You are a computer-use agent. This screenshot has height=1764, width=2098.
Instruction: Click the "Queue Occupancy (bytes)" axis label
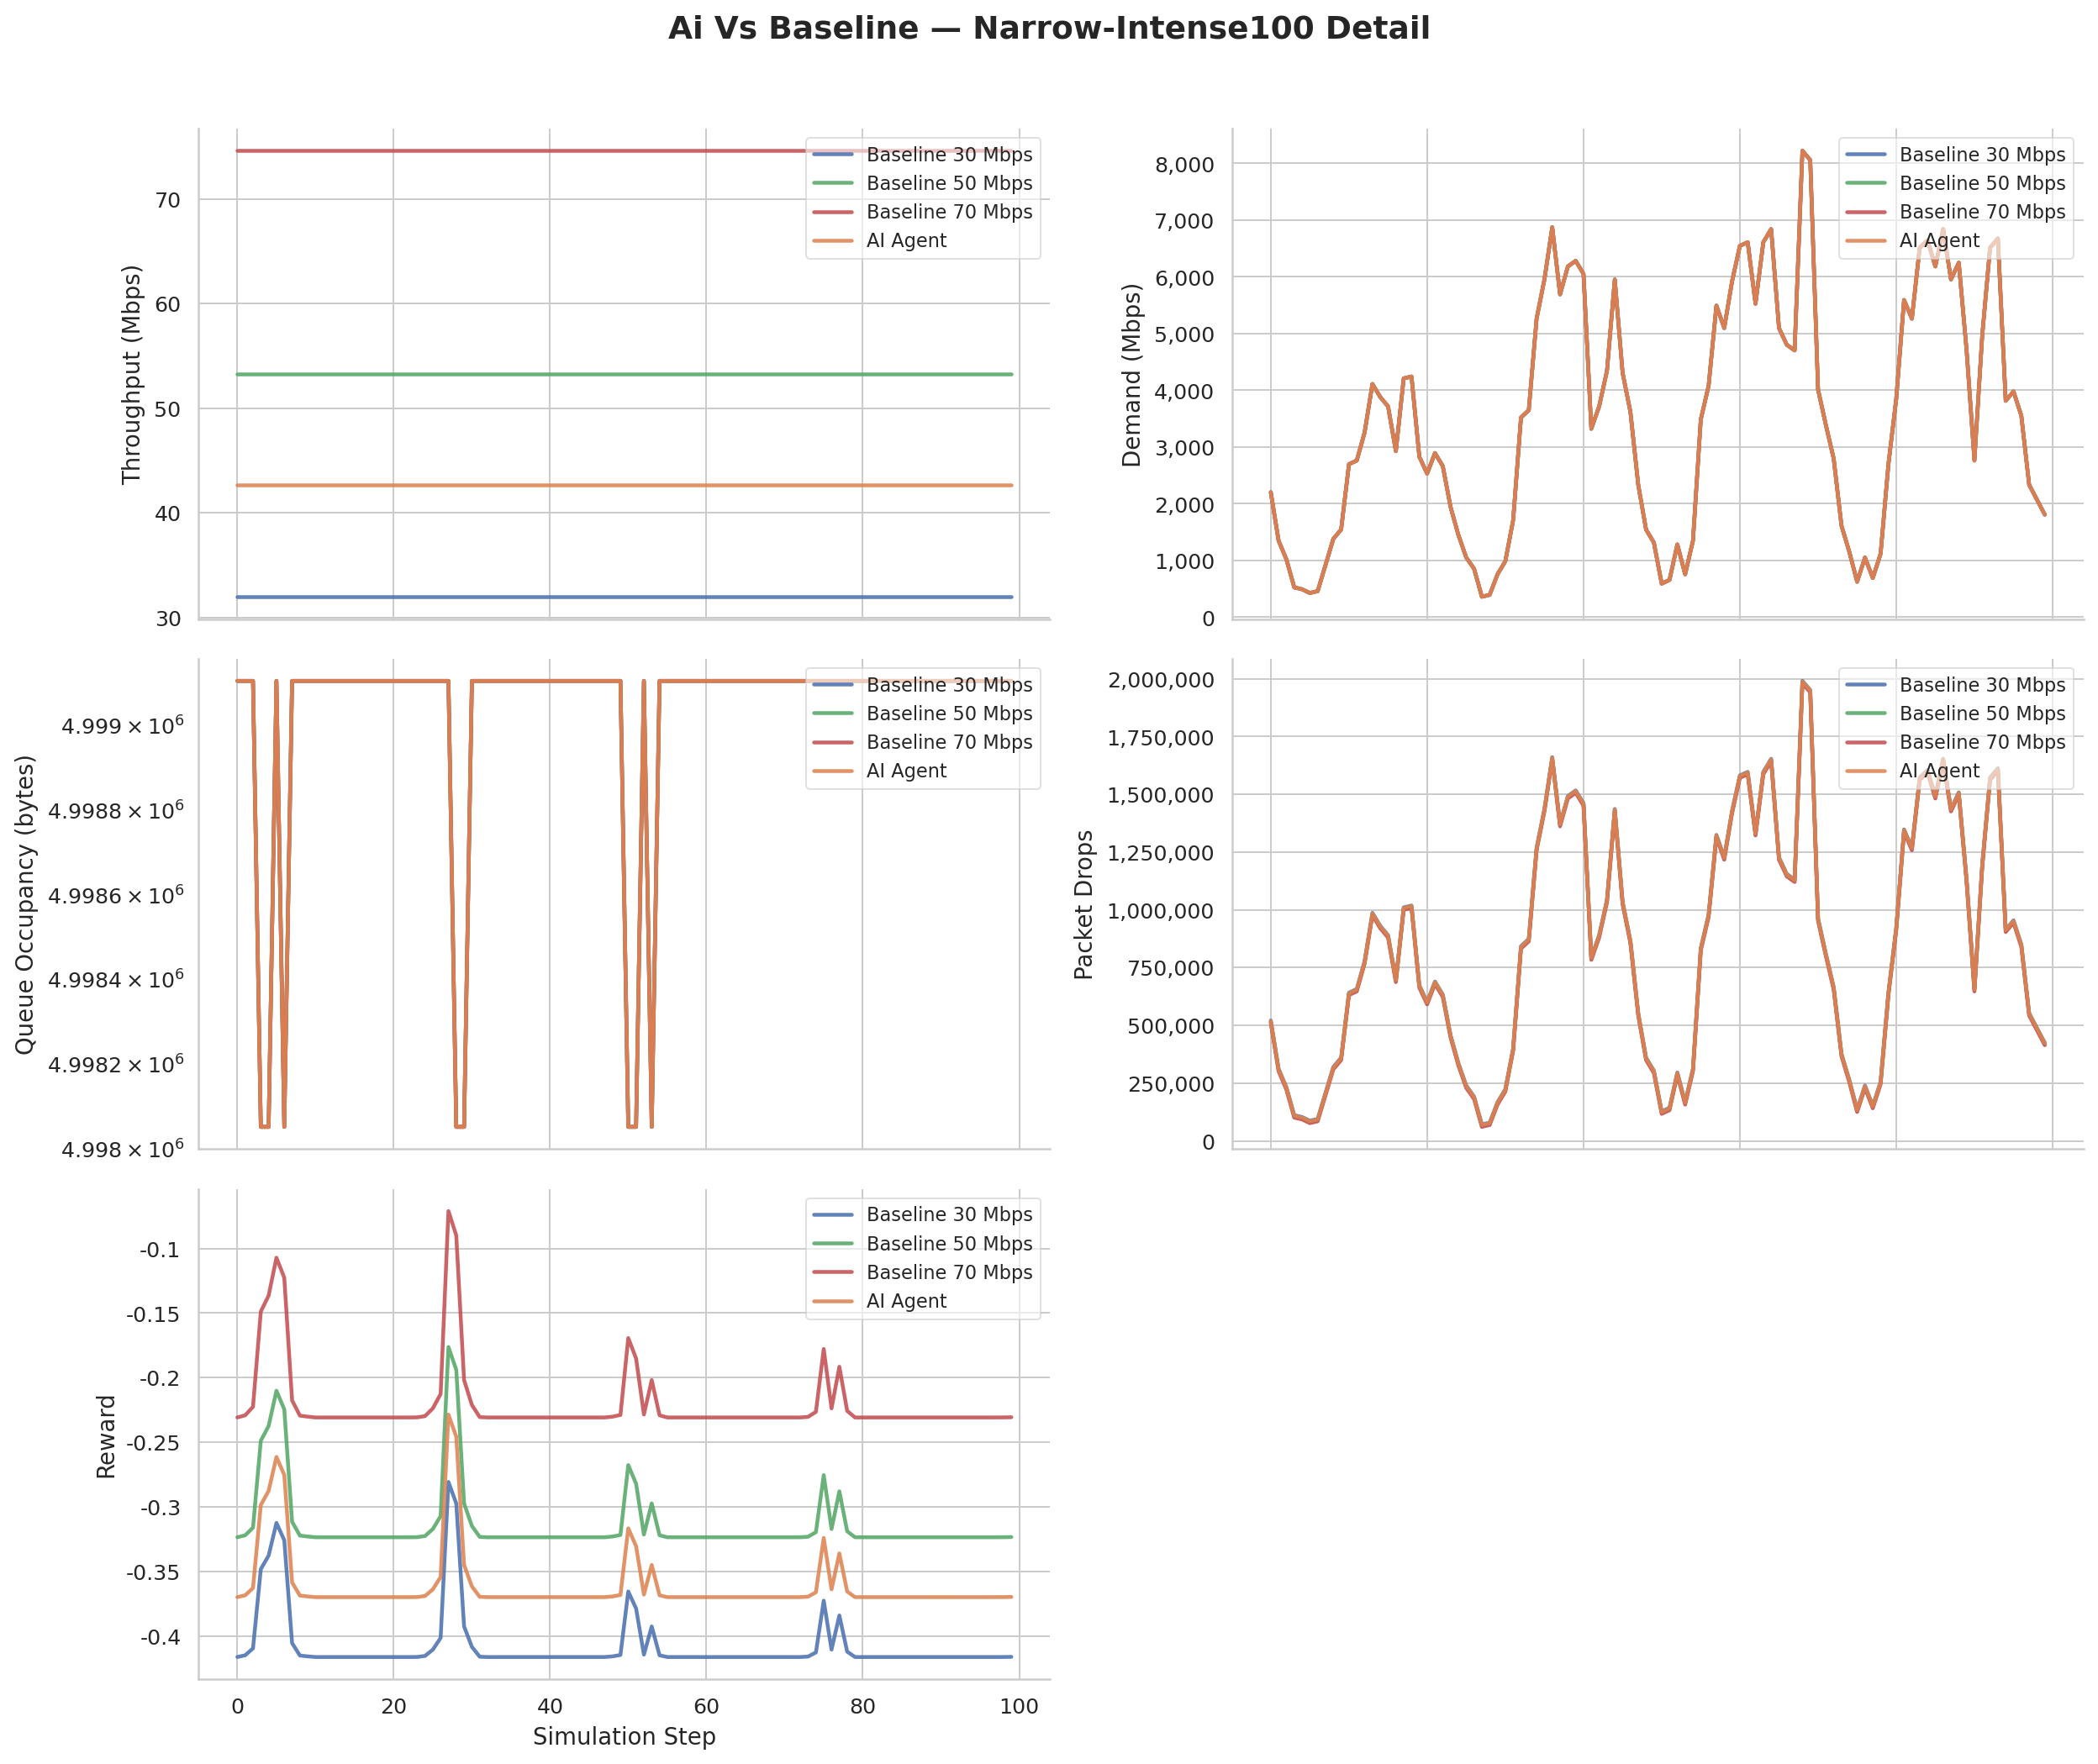pos(25,904)
